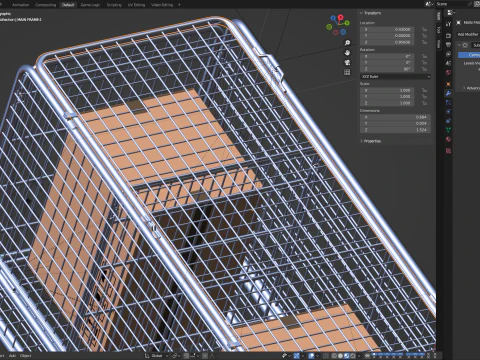Open the Modifiers wrench tab icon
Screen dimensions: 480x360
point(448,93)
